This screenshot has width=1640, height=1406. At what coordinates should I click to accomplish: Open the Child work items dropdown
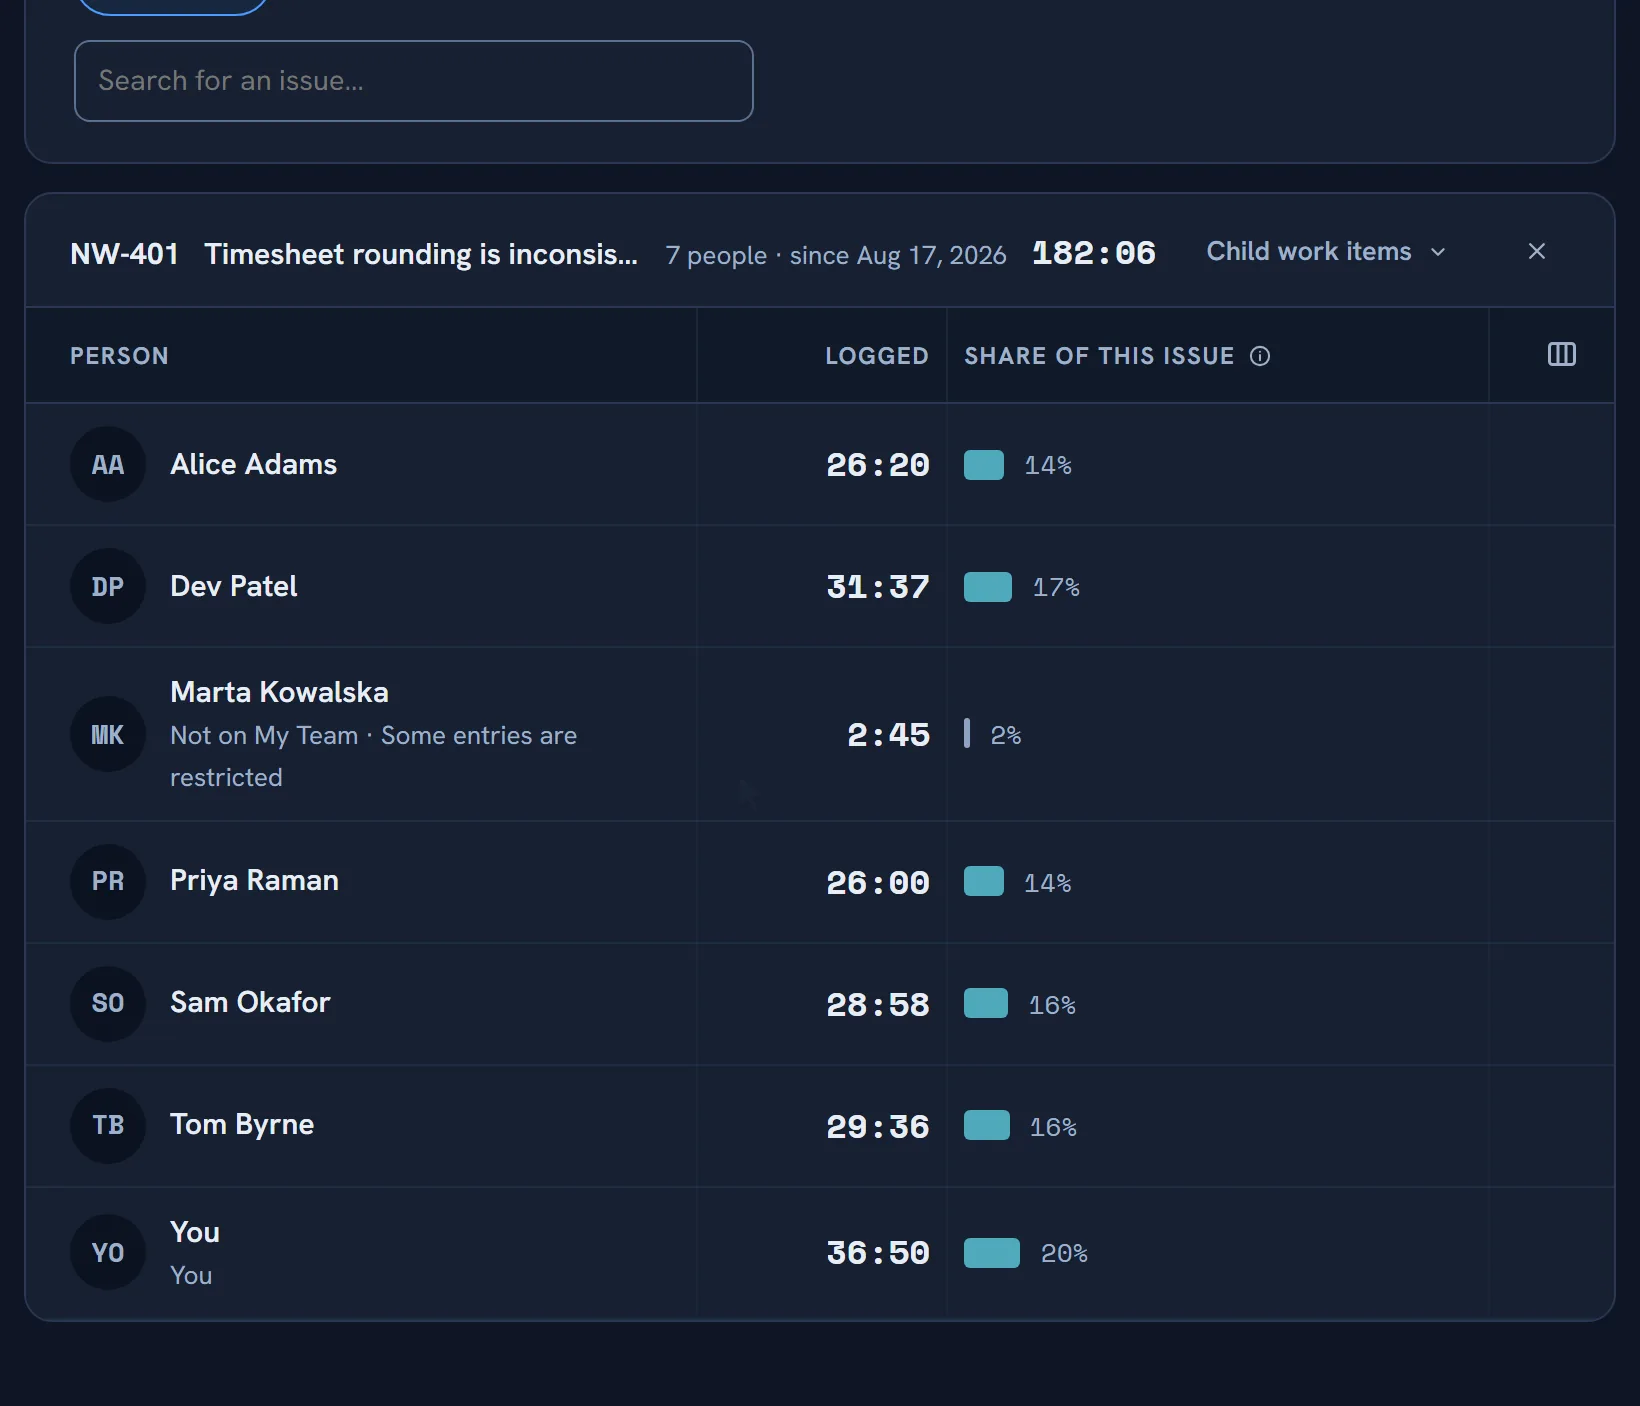[1326, 252]
